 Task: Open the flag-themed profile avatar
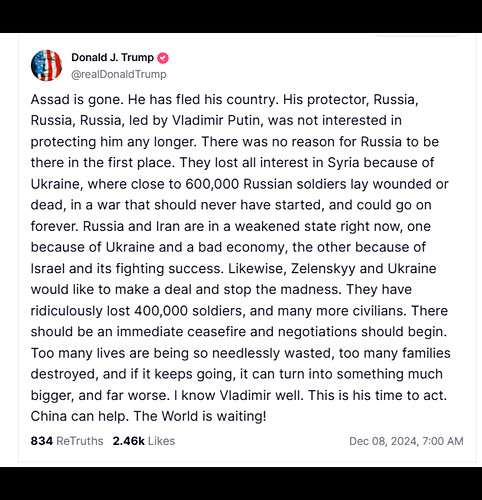46,65
